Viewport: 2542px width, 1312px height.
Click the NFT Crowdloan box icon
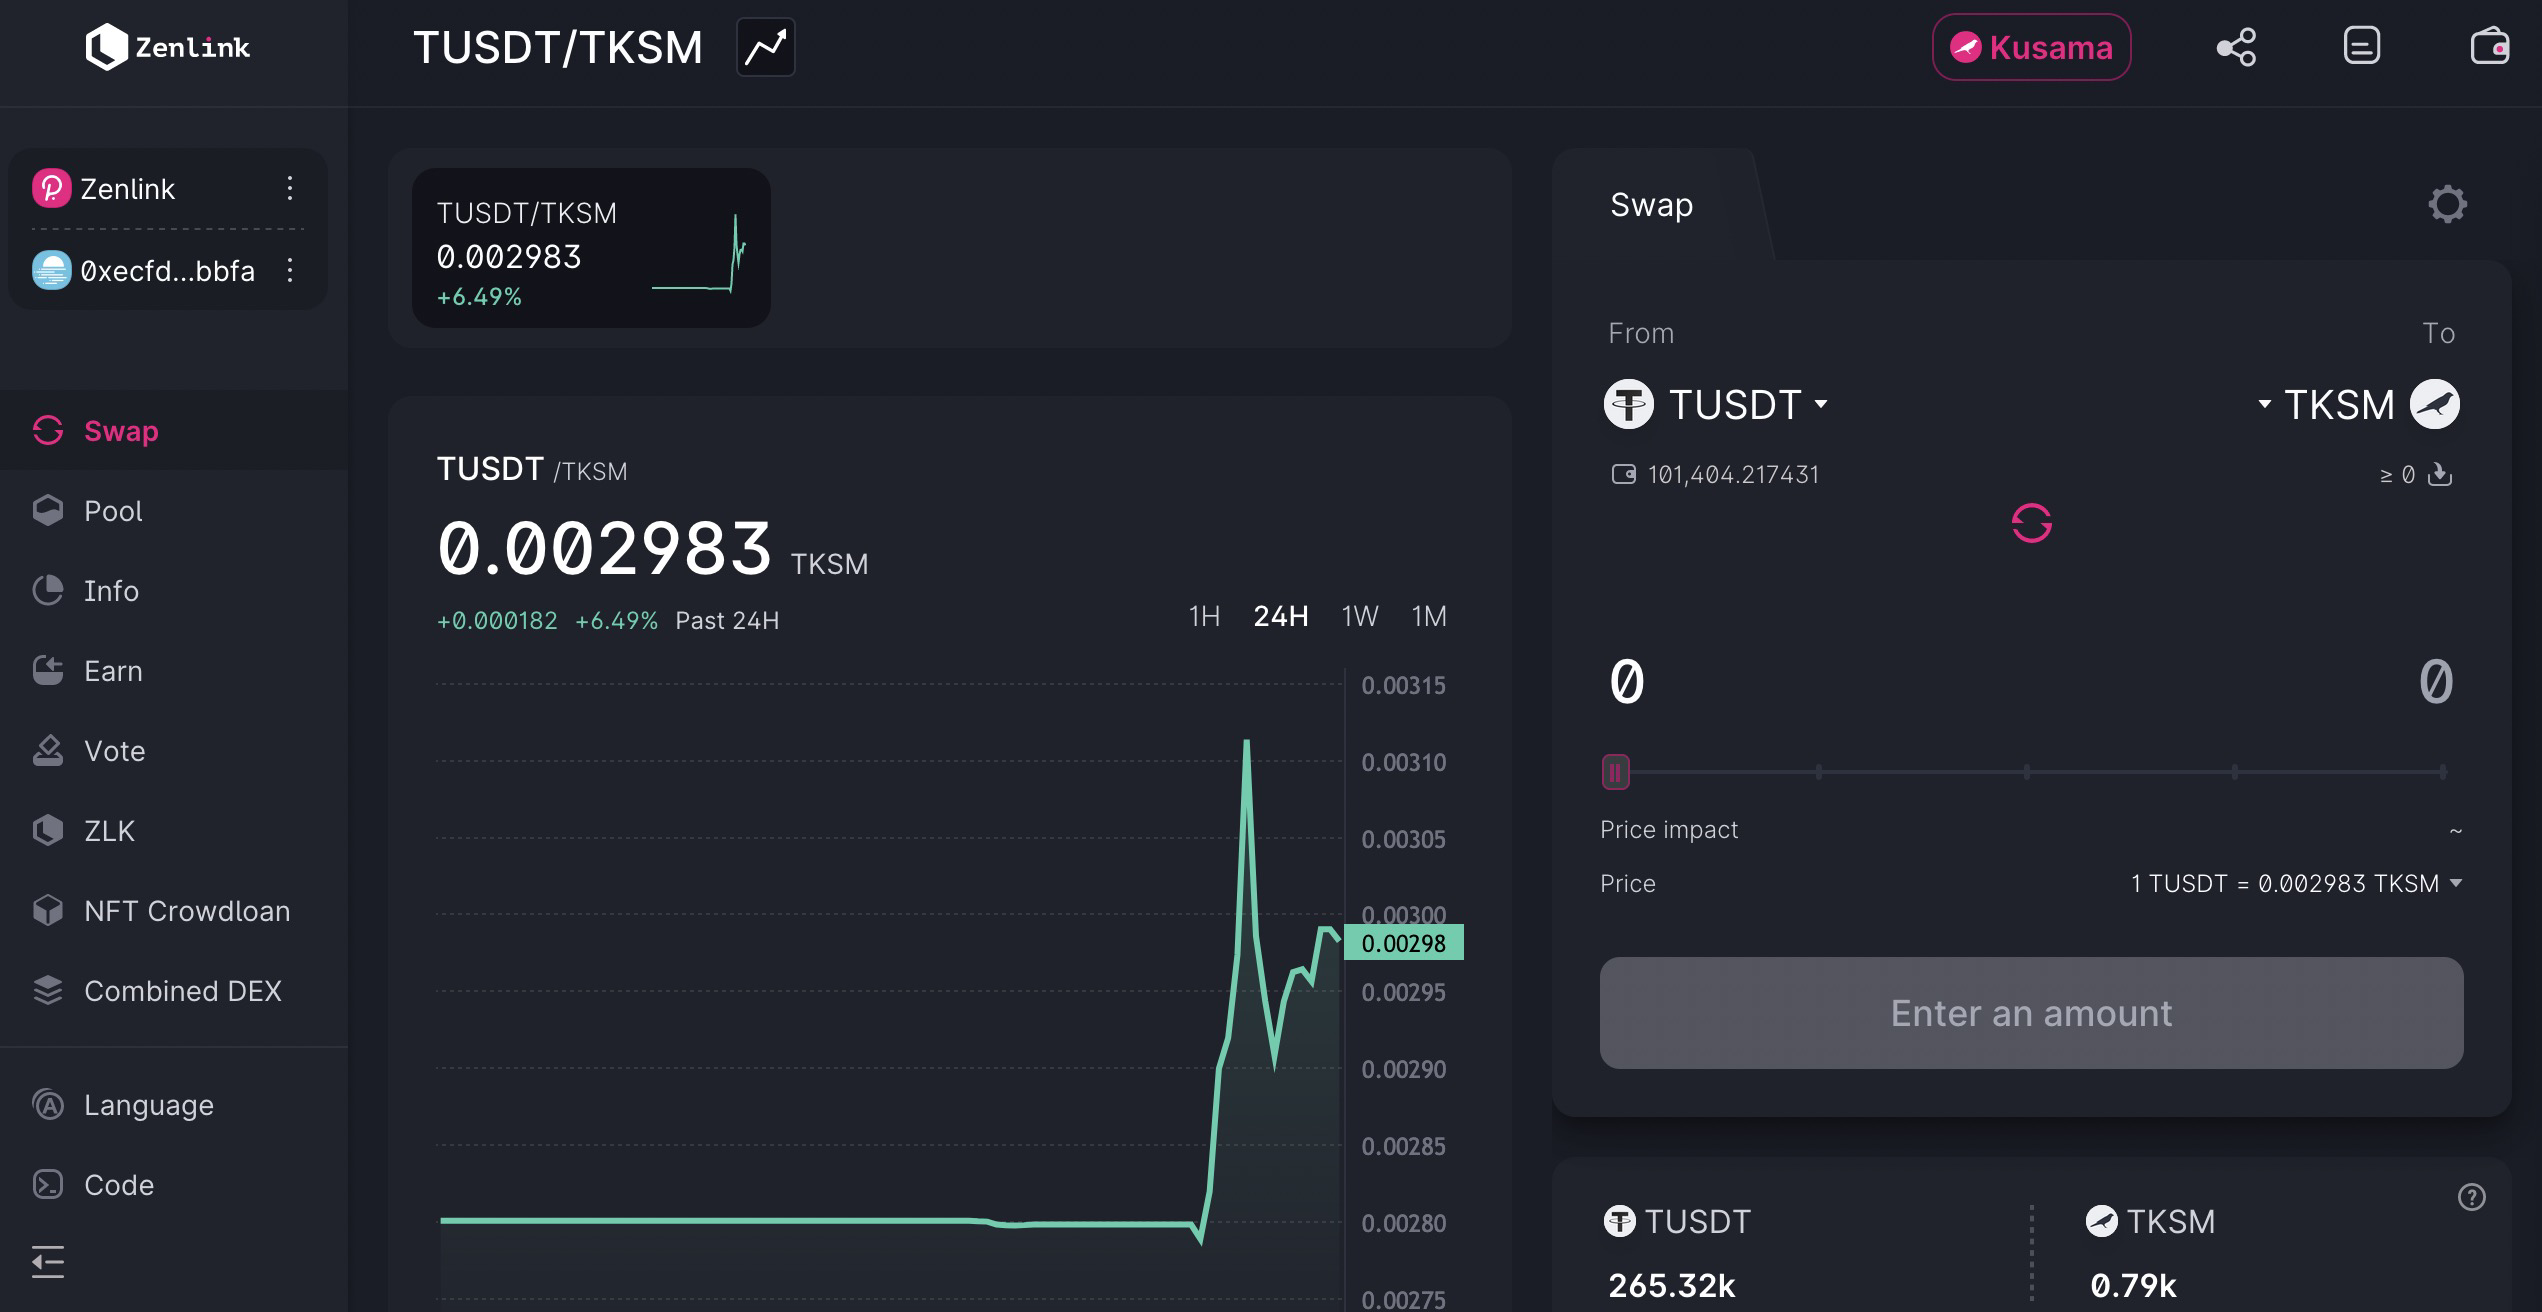click(x=47, y=910)
